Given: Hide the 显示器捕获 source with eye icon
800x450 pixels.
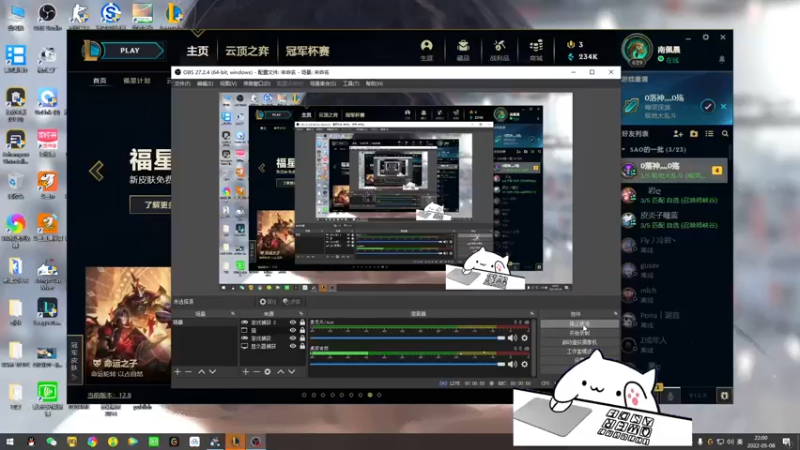Looking at the screenshot, I should pos(293,346).
